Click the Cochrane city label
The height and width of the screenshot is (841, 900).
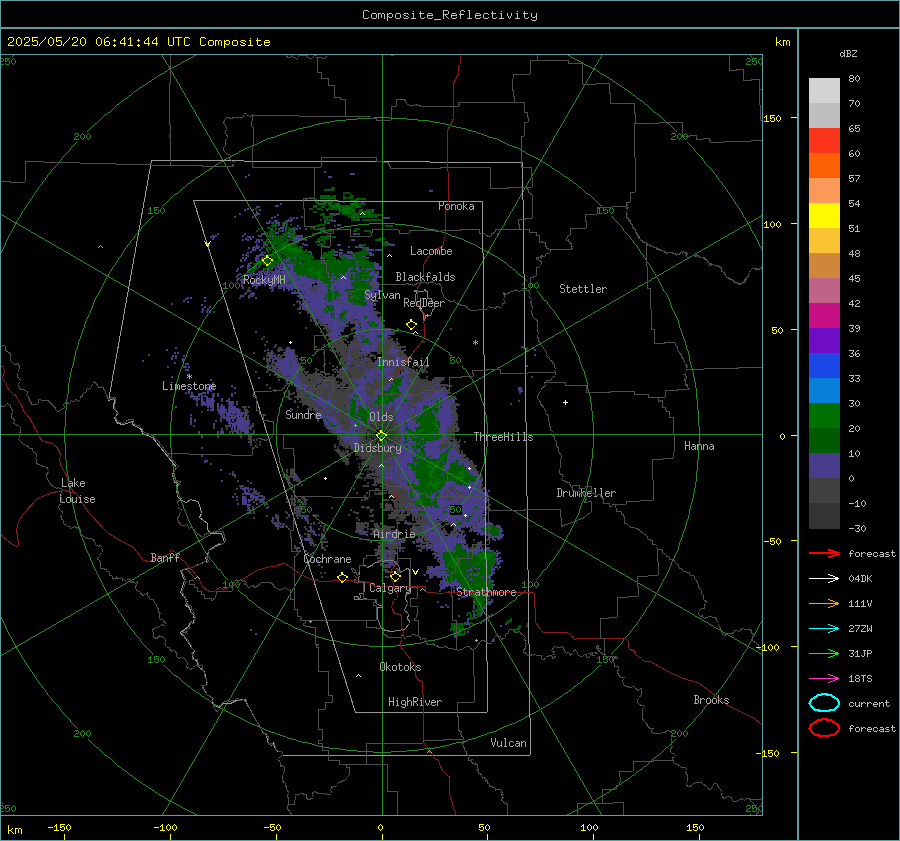coord(327,559)
